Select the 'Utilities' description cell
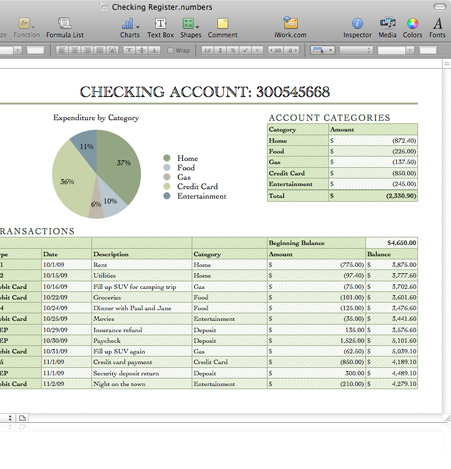Image resolution: width=451 pixels, height=469 pixels. [x=142, y=276]
